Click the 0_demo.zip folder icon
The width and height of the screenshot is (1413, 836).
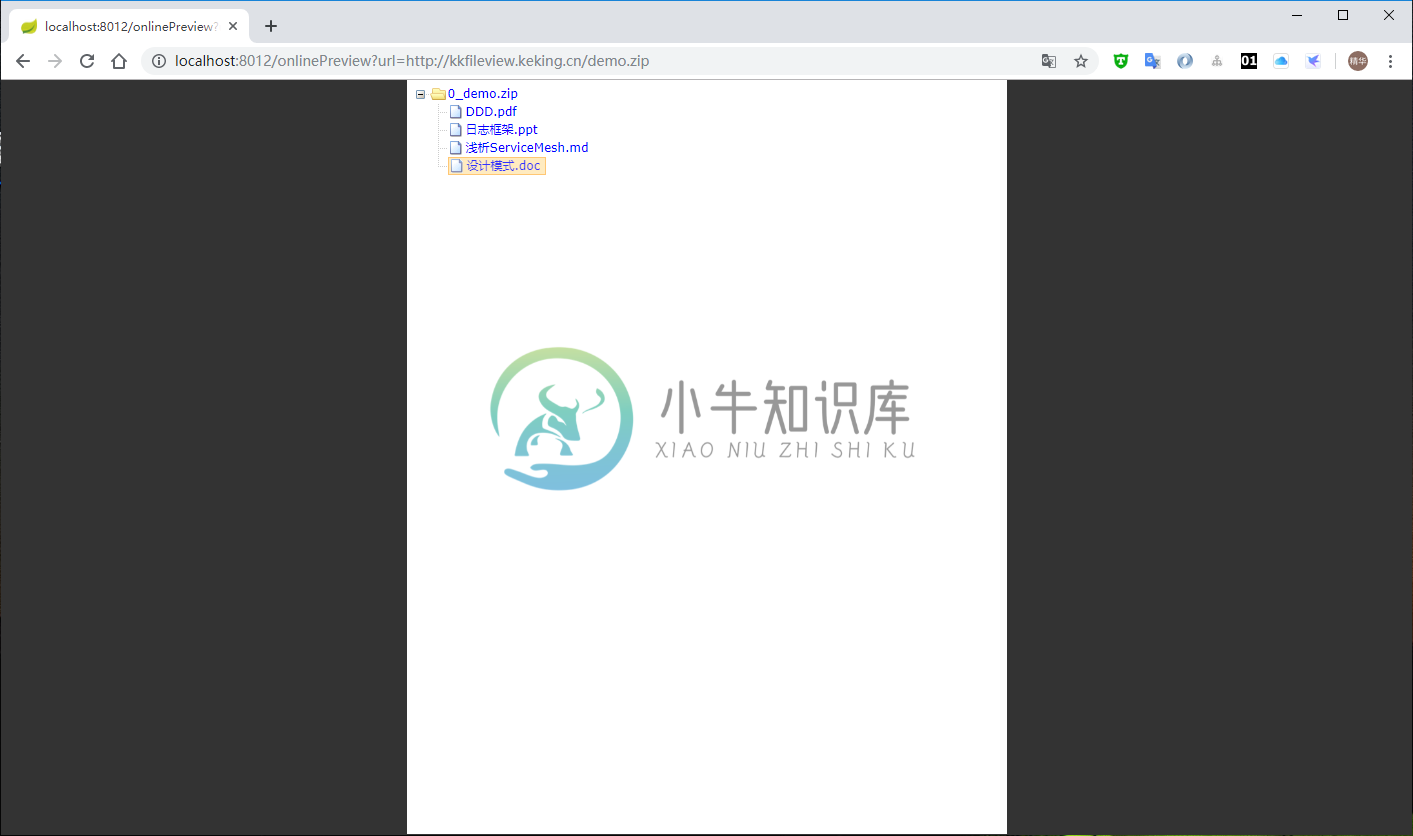pyautogui.click(x=438, y=94)
